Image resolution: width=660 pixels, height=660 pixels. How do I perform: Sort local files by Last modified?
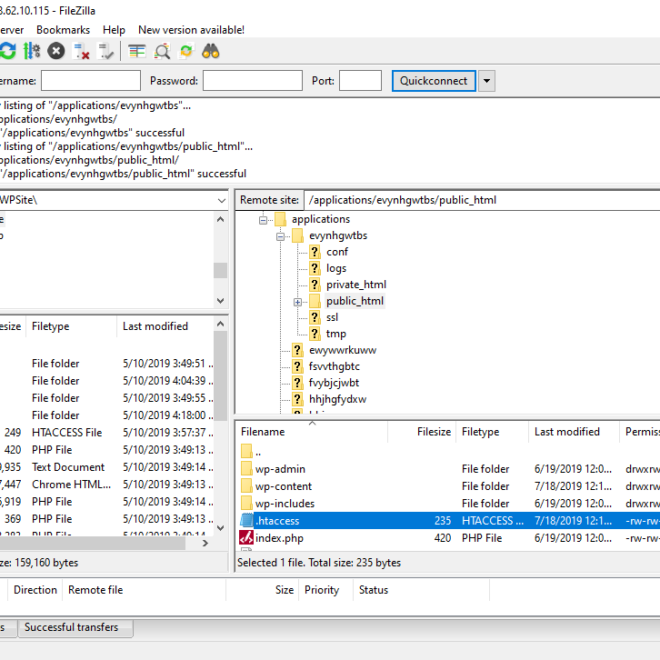click(165, 326)
